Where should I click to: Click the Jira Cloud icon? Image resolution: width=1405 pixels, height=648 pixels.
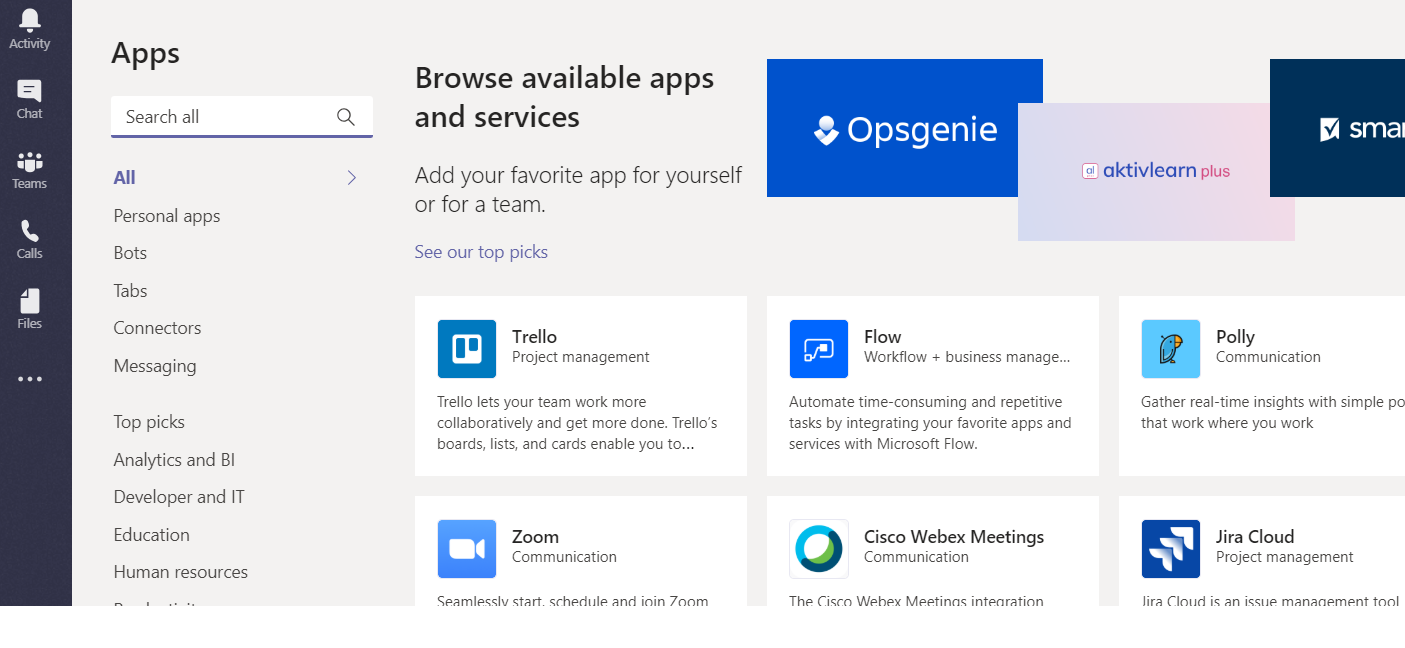click(x=1171, y=549)
